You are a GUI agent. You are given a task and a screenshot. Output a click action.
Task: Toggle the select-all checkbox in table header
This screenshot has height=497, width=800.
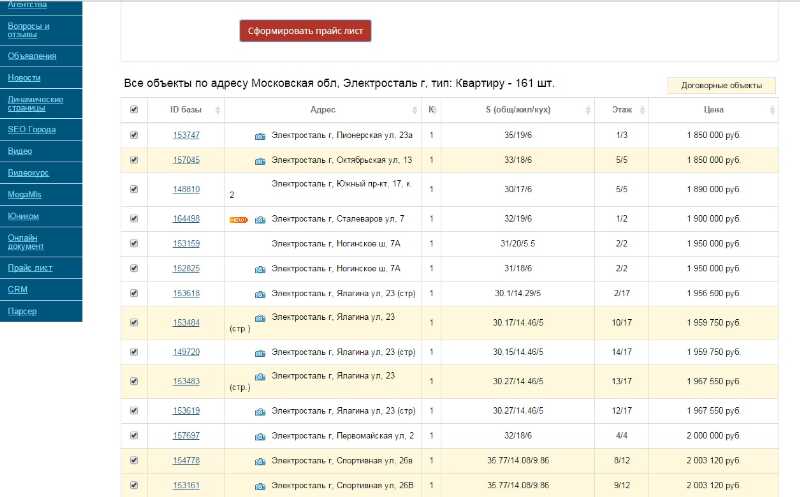(134, 109)
